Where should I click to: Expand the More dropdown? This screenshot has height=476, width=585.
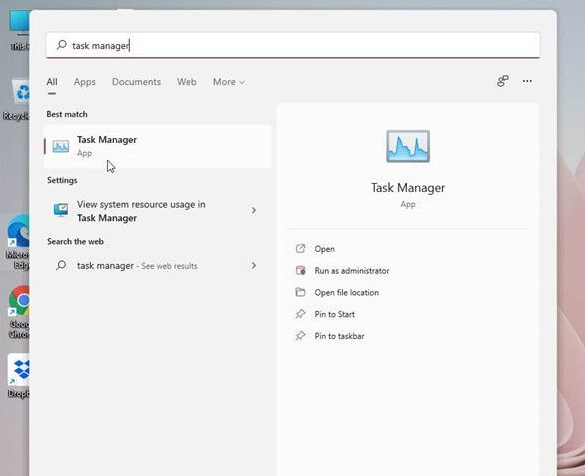coord(229,82)
